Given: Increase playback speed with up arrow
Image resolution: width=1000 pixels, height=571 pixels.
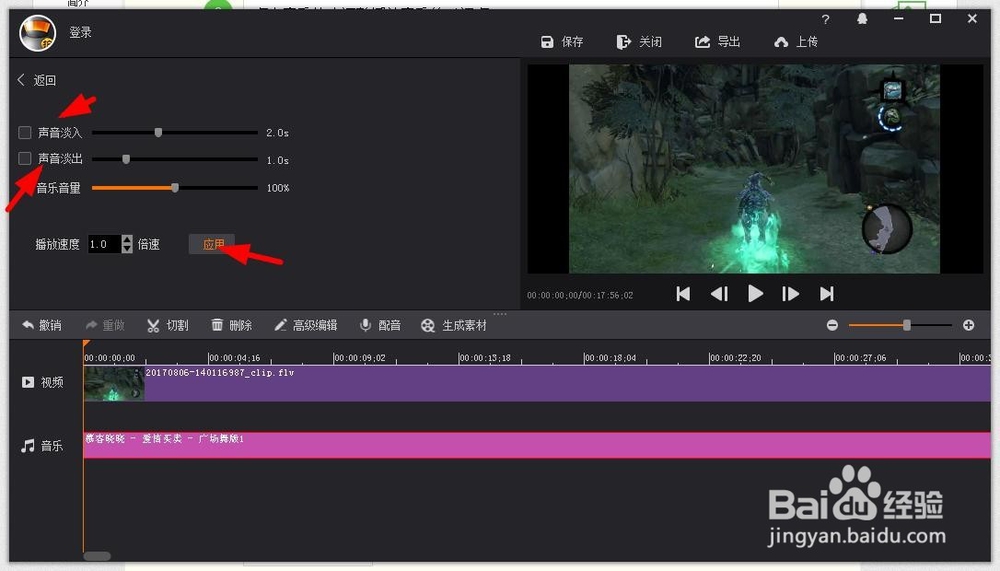Looking at the screenshot, I should pos(127,239).
